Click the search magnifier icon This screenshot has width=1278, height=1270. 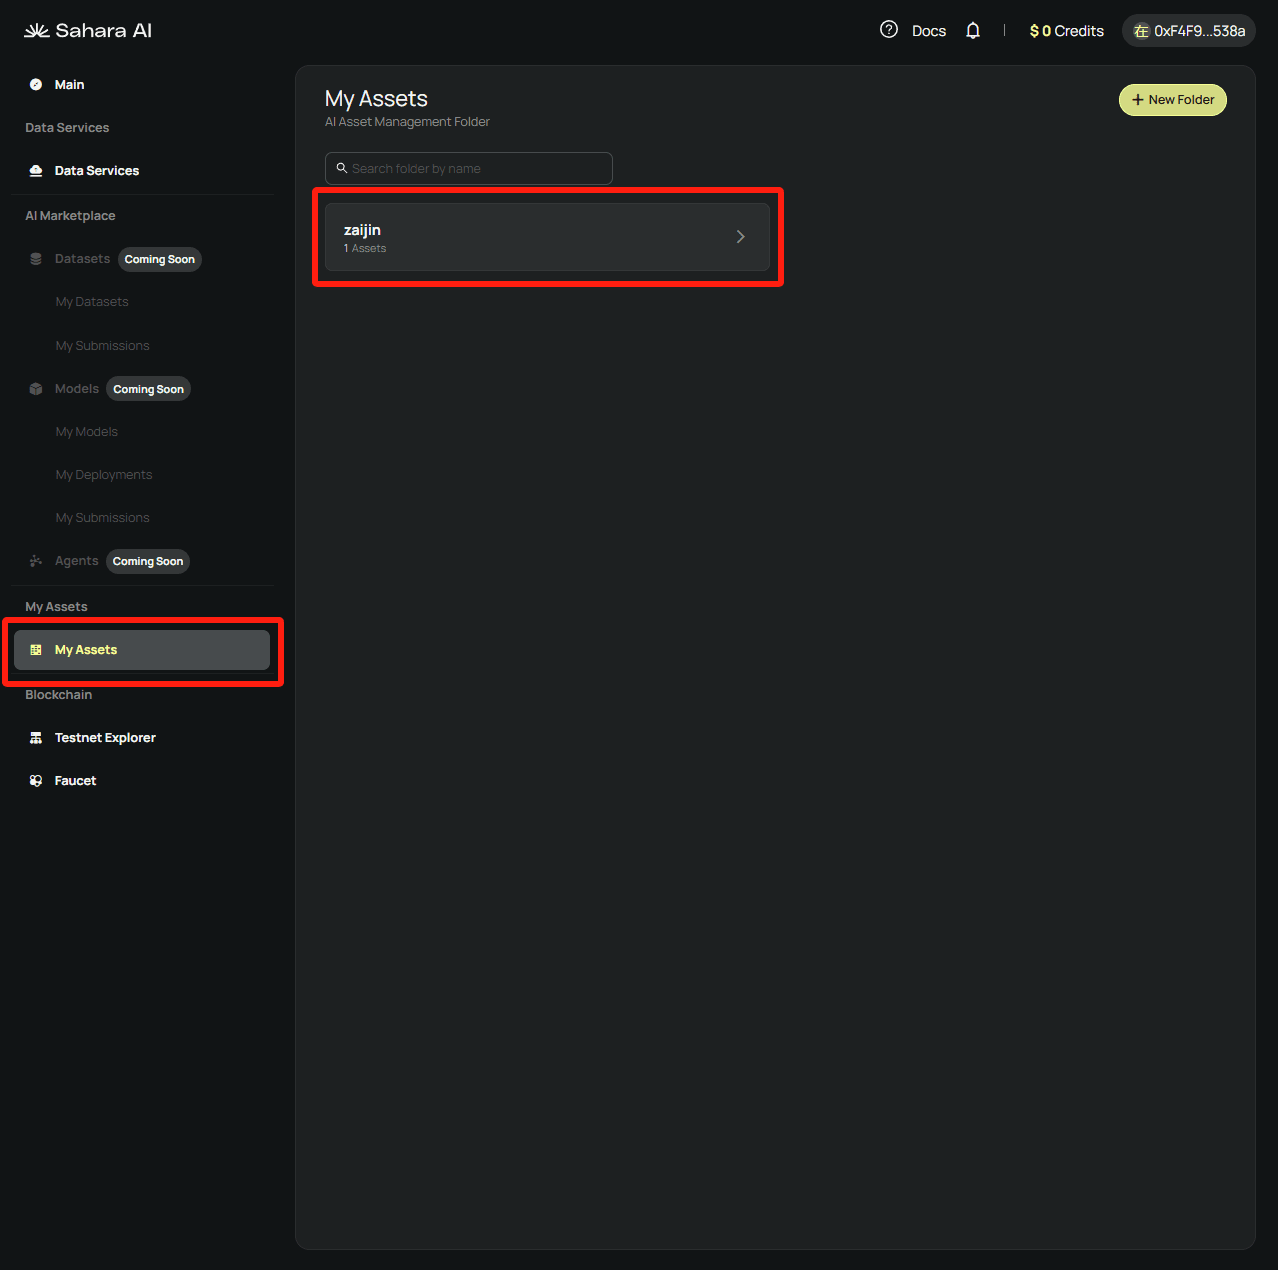point(342,168)
